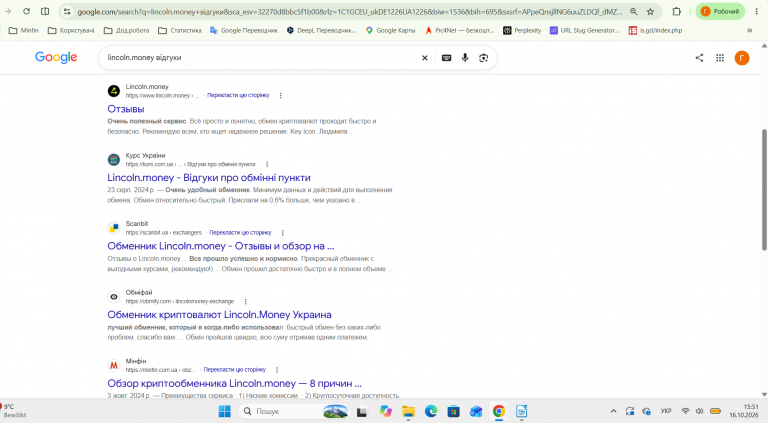The image size is (768, 423).
Task: Open more options for Мінфін result
Action: 277,370
